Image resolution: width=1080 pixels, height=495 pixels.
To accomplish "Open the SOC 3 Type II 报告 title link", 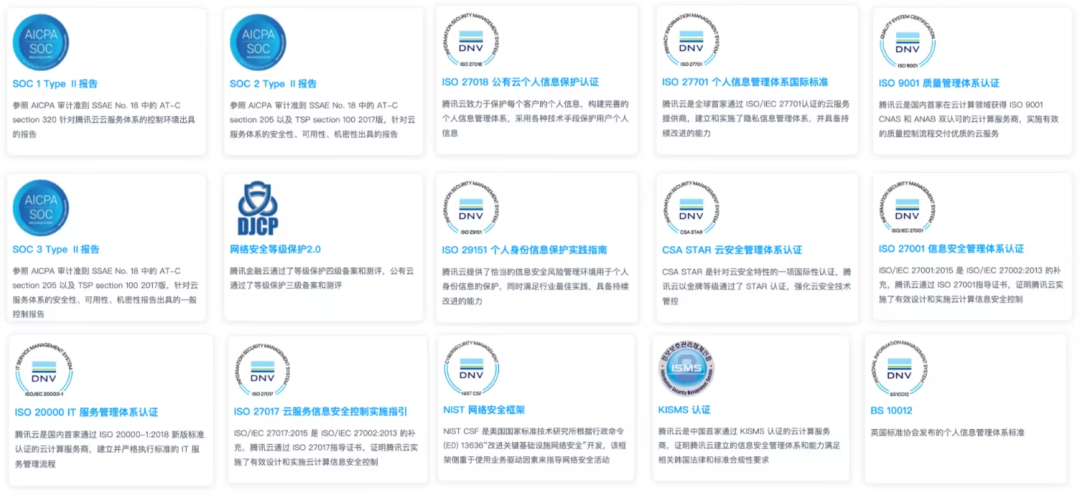I will pos(56,249).
